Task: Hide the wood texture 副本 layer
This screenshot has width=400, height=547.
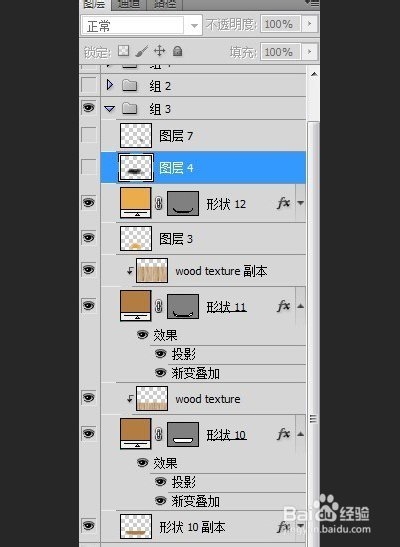Action: pos(89,270)
